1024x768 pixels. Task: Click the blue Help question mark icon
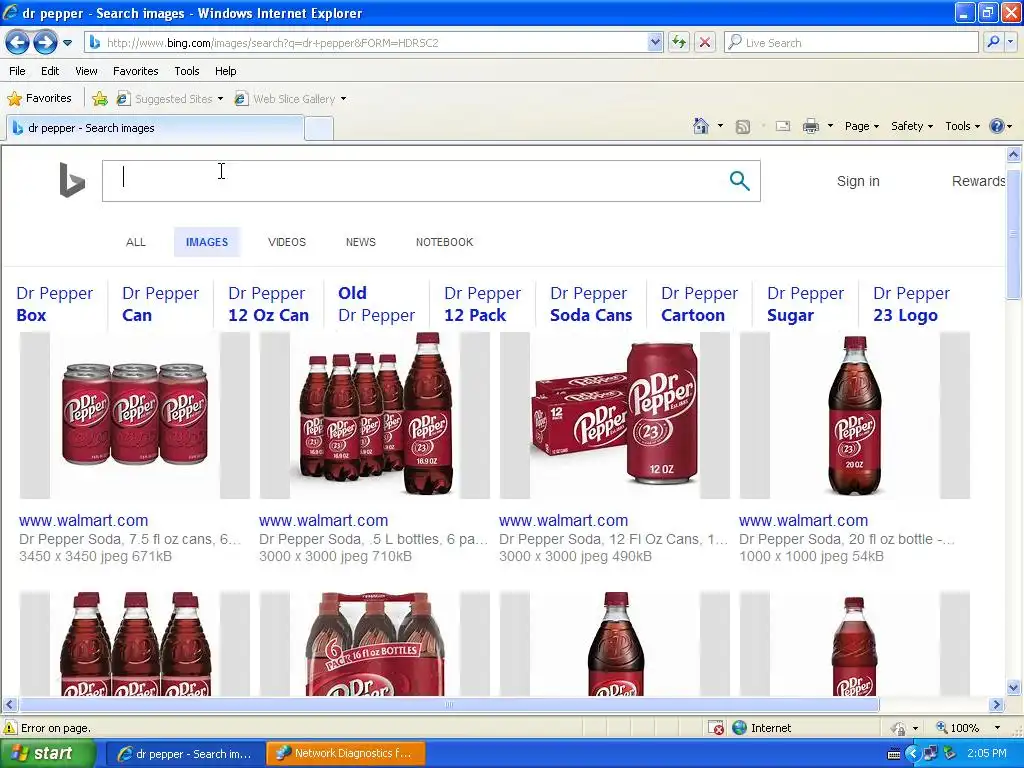[997, 126]
